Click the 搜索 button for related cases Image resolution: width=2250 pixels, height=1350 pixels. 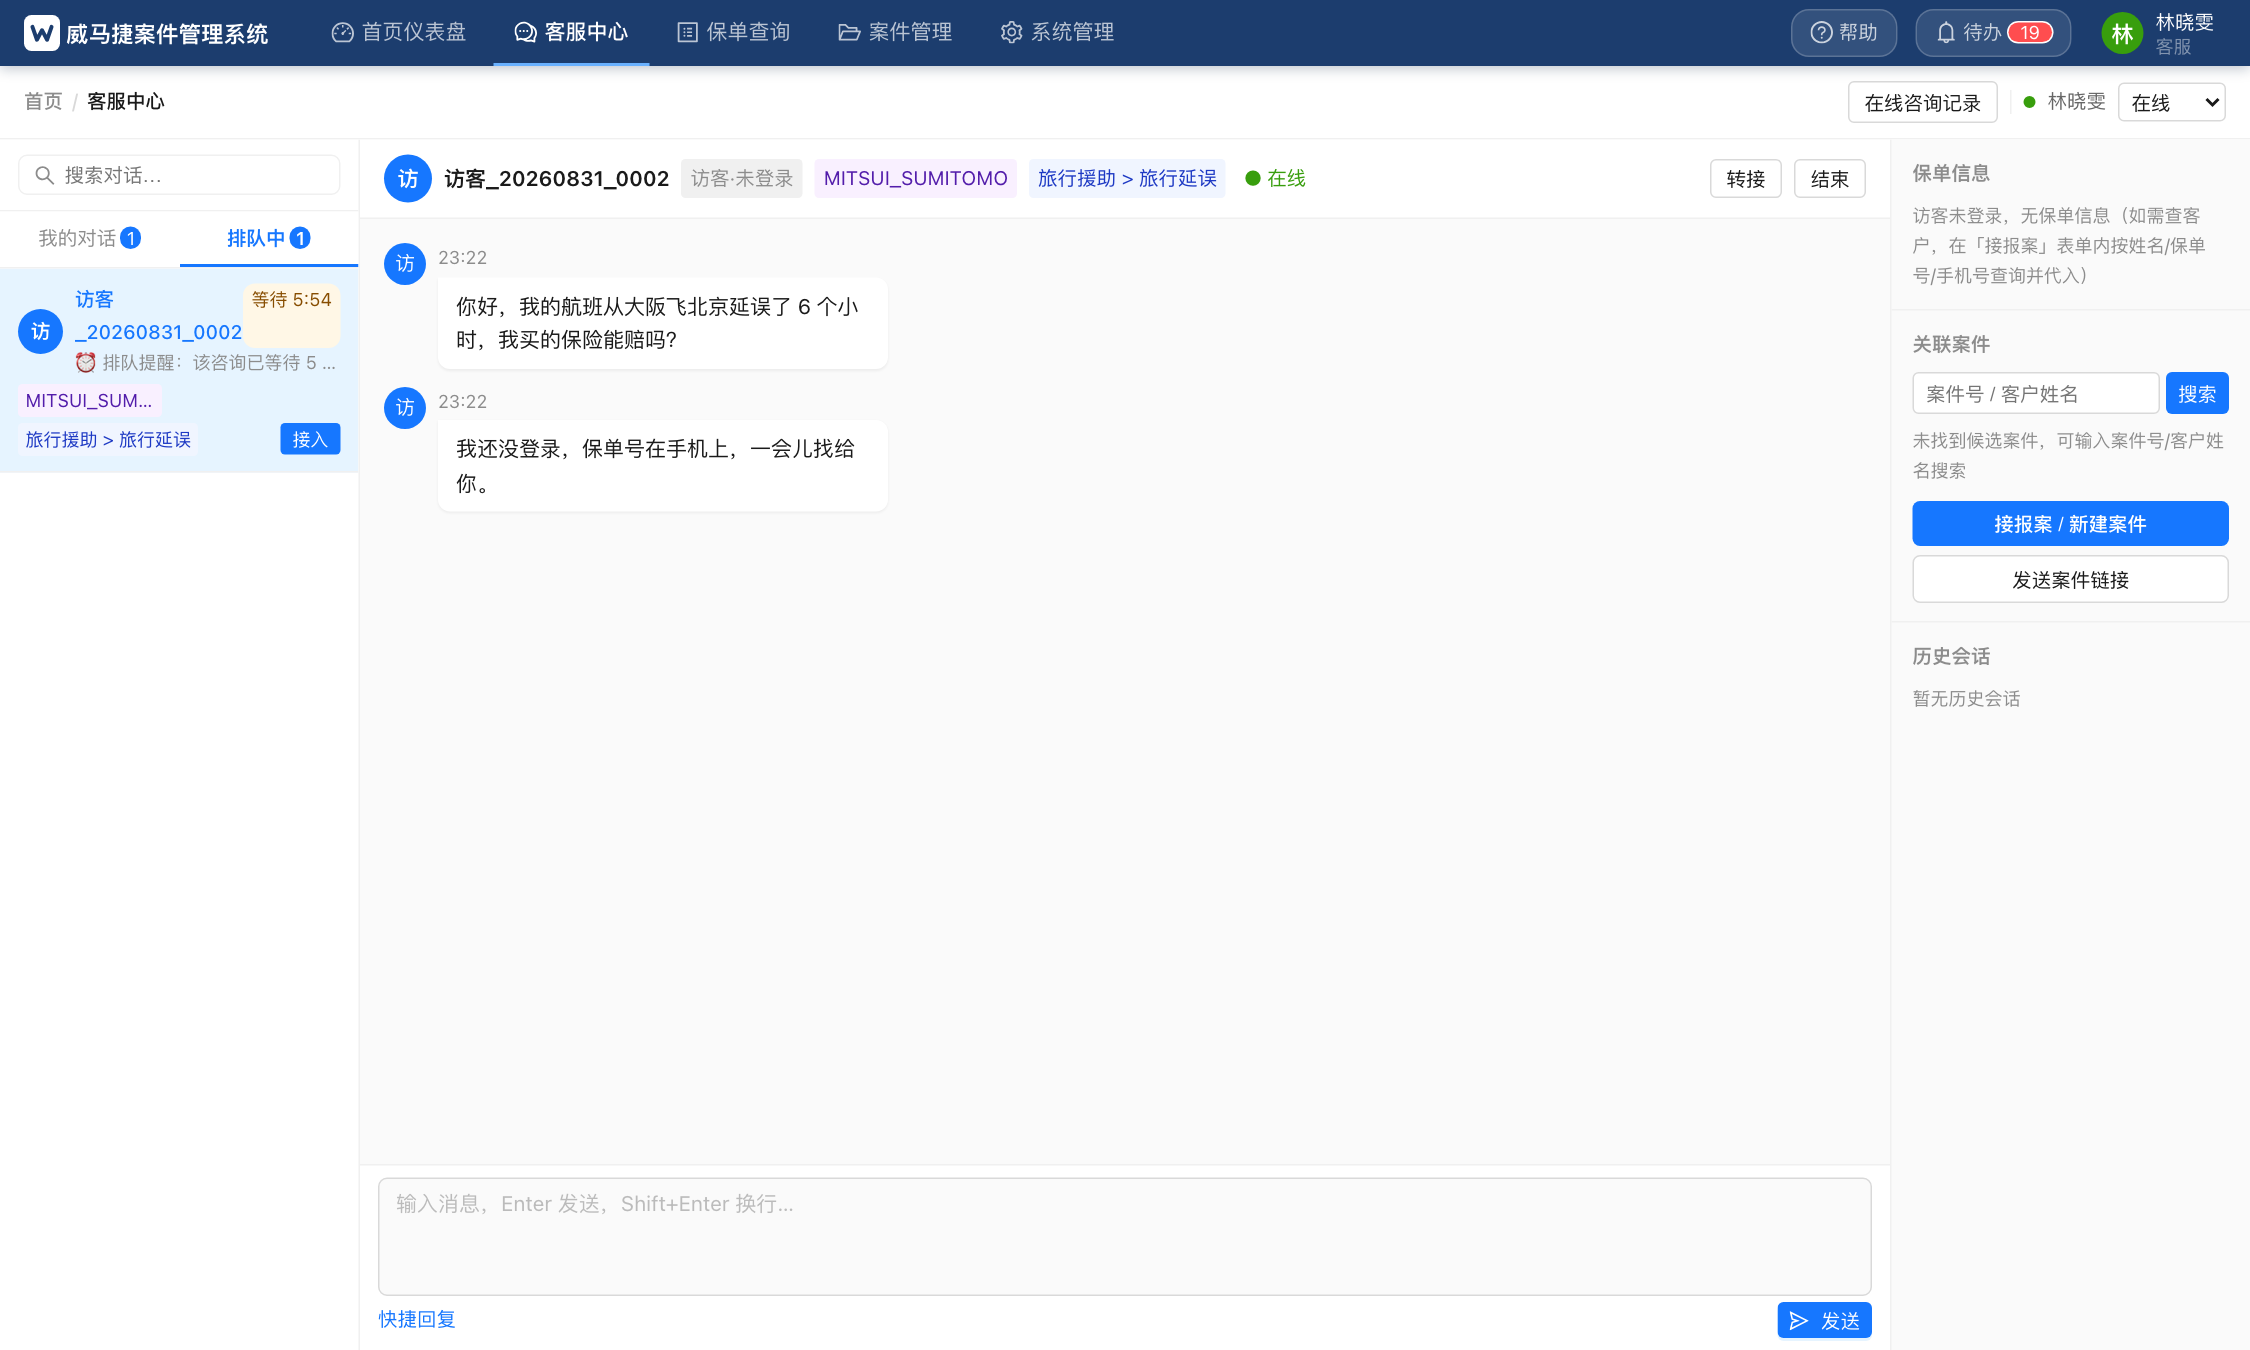(2197, 394)
